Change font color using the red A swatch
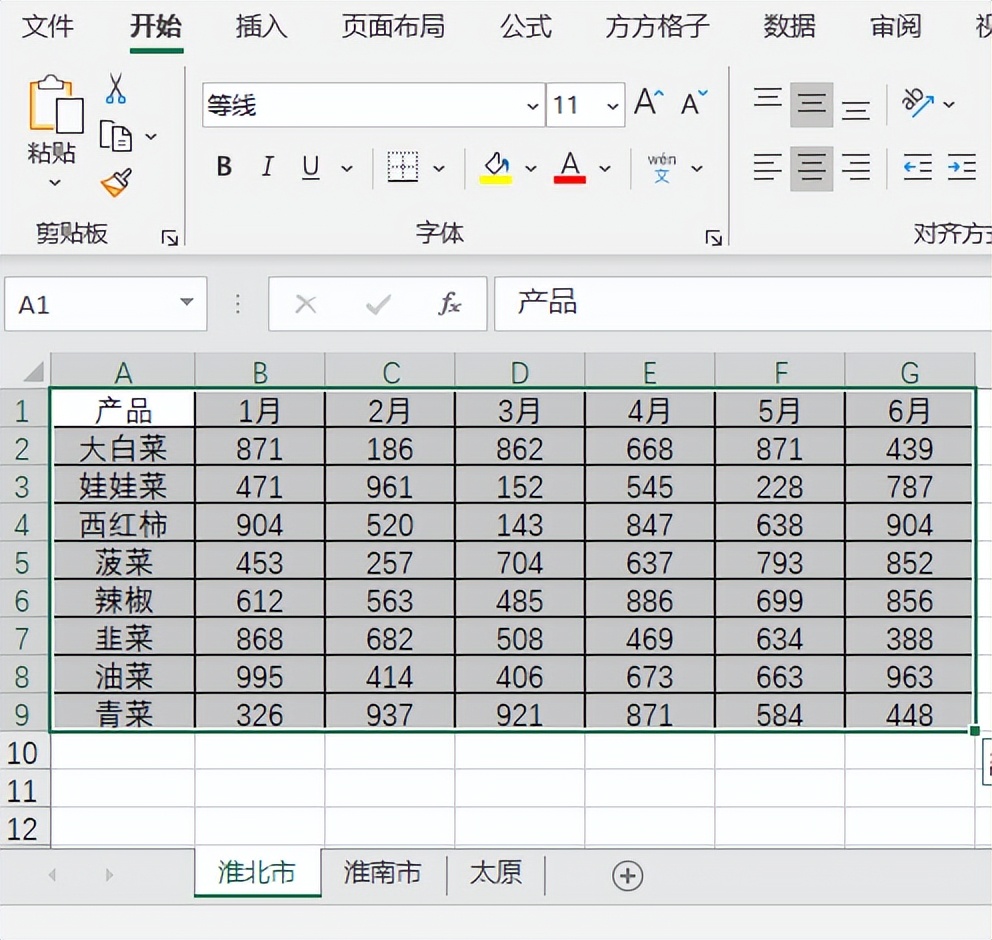Screen dimensions: 992x940 tap(568, 166)
